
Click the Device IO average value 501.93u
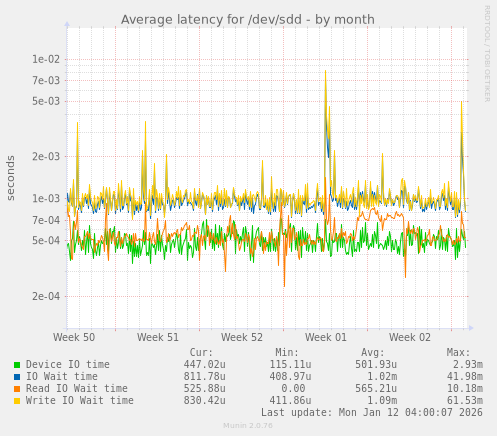click(376, 364)
